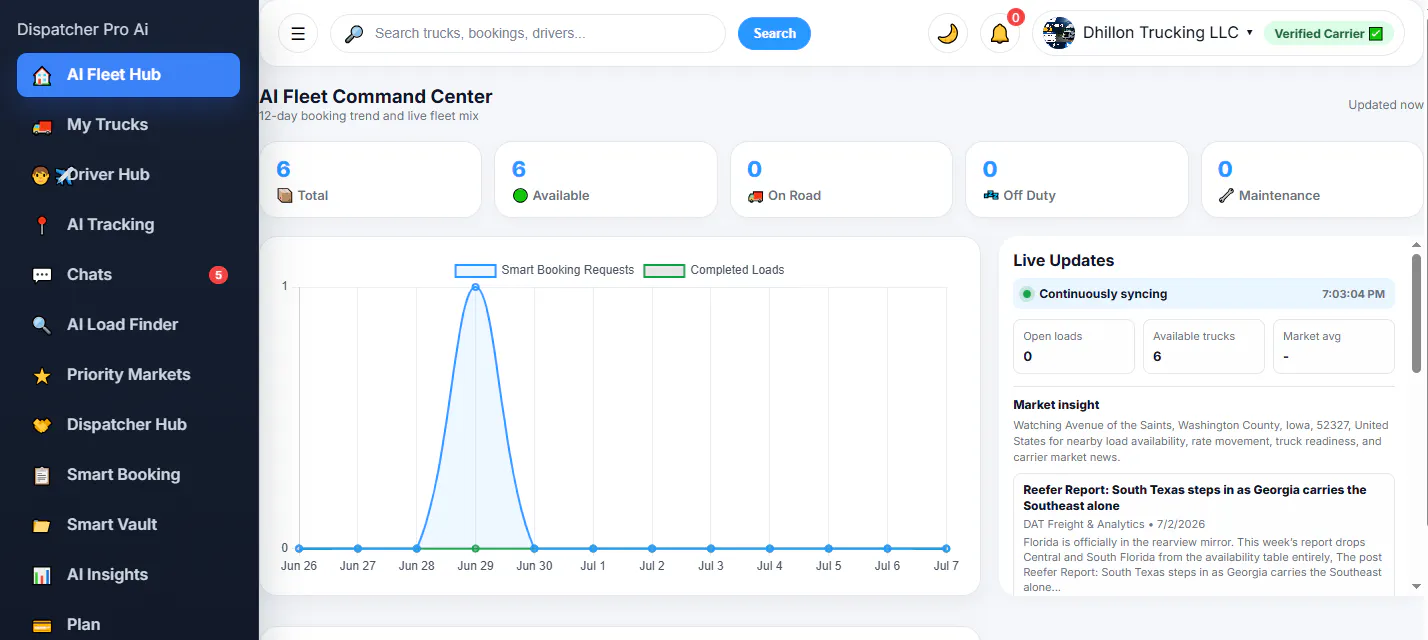The width and height of the screenshot is (1428, 640).
Task: Click the red notification count badge
Action: click(1016, 17)
